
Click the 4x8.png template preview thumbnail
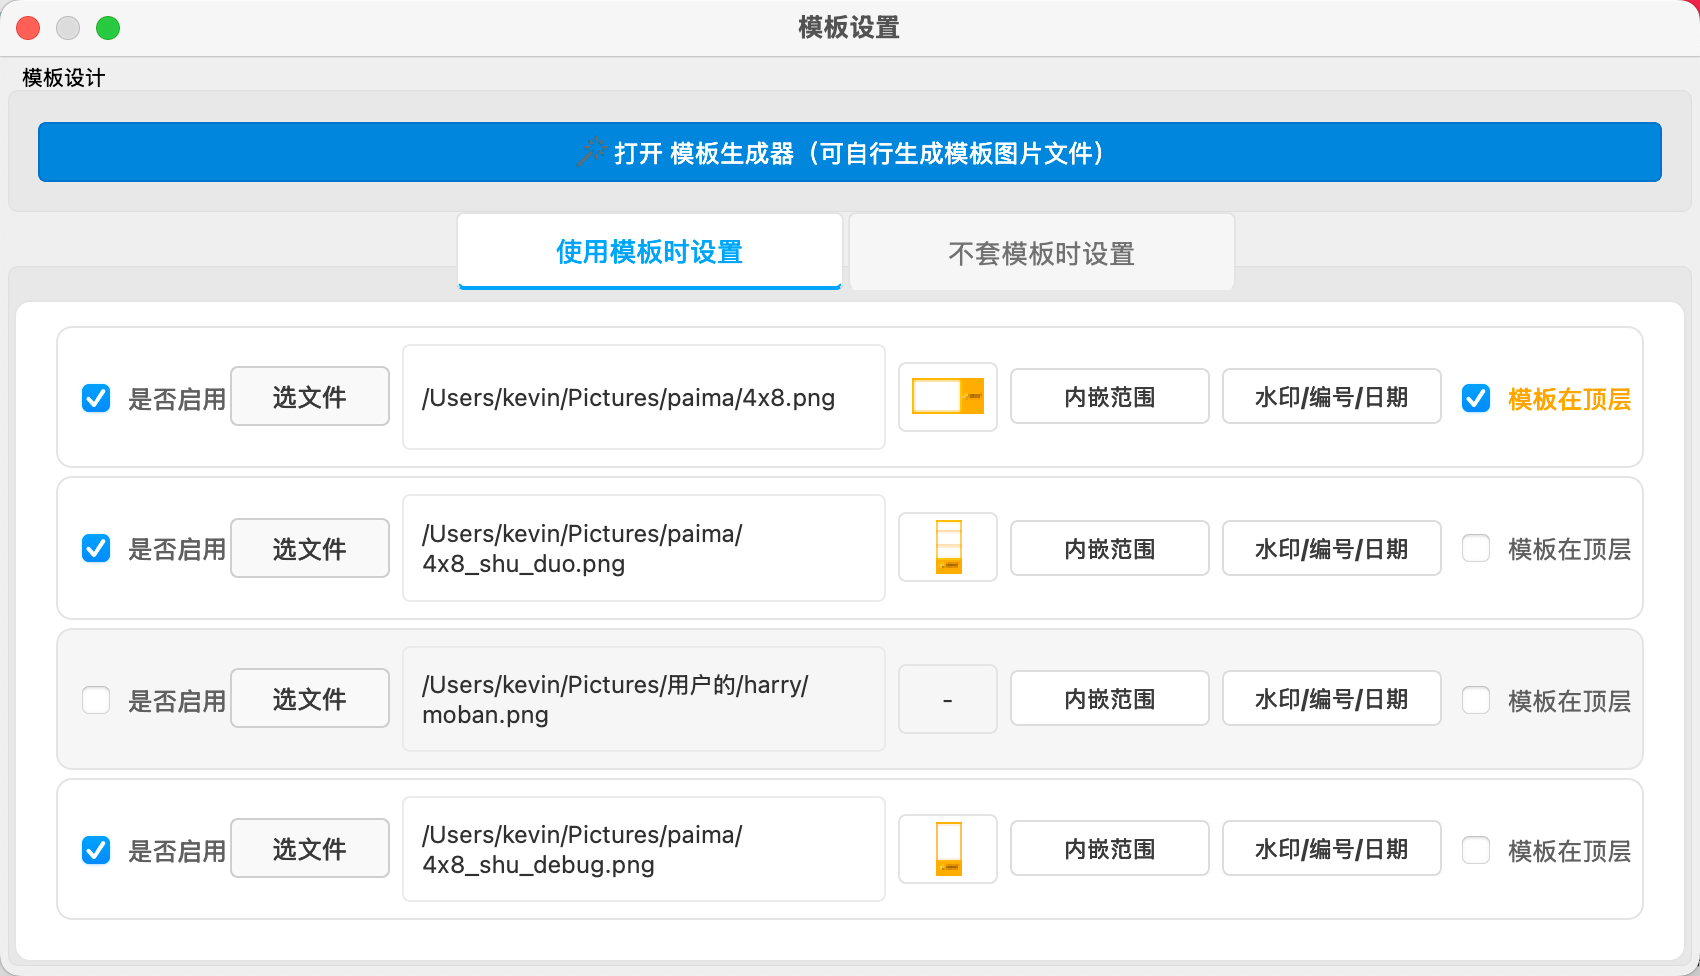point(947,396)
